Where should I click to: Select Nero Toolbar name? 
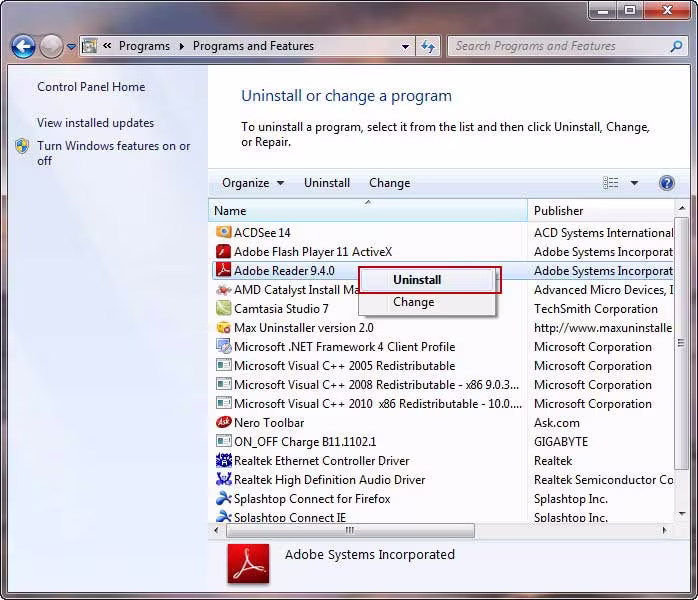click(269, 423)
